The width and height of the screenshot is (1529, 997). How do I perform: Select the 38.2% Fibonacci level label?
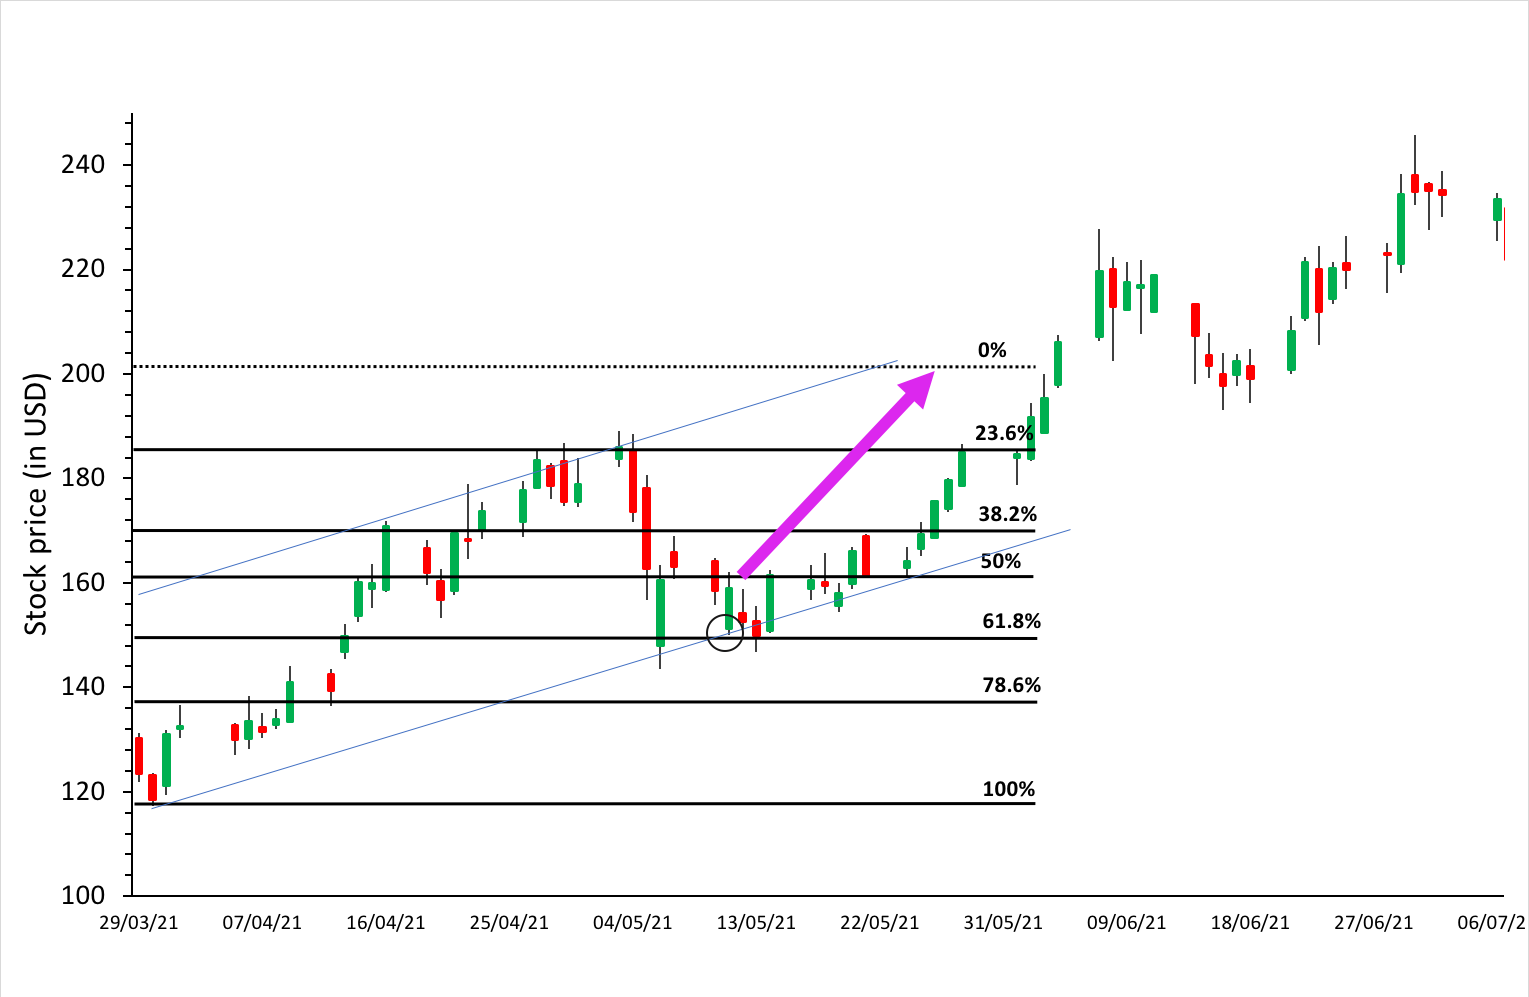(1008, 514)
